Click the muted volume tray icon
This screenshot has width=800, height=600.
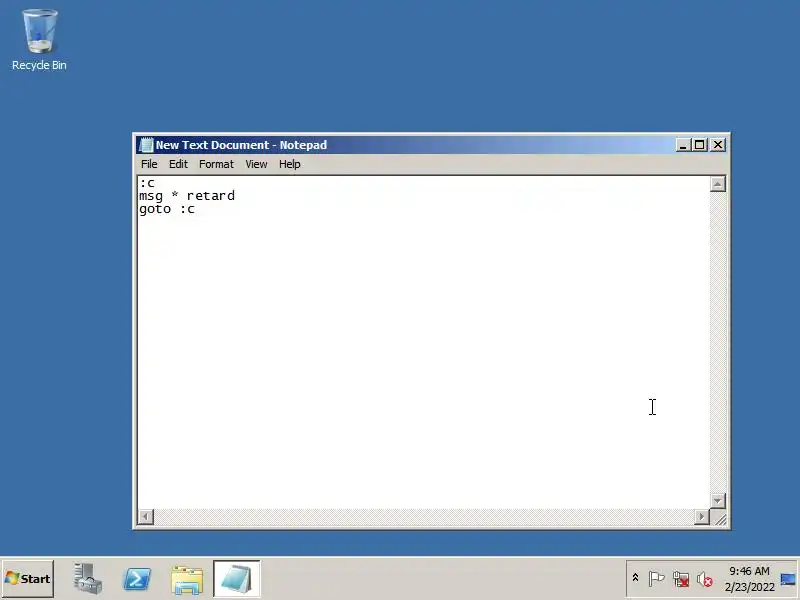[x=705, y=579]
